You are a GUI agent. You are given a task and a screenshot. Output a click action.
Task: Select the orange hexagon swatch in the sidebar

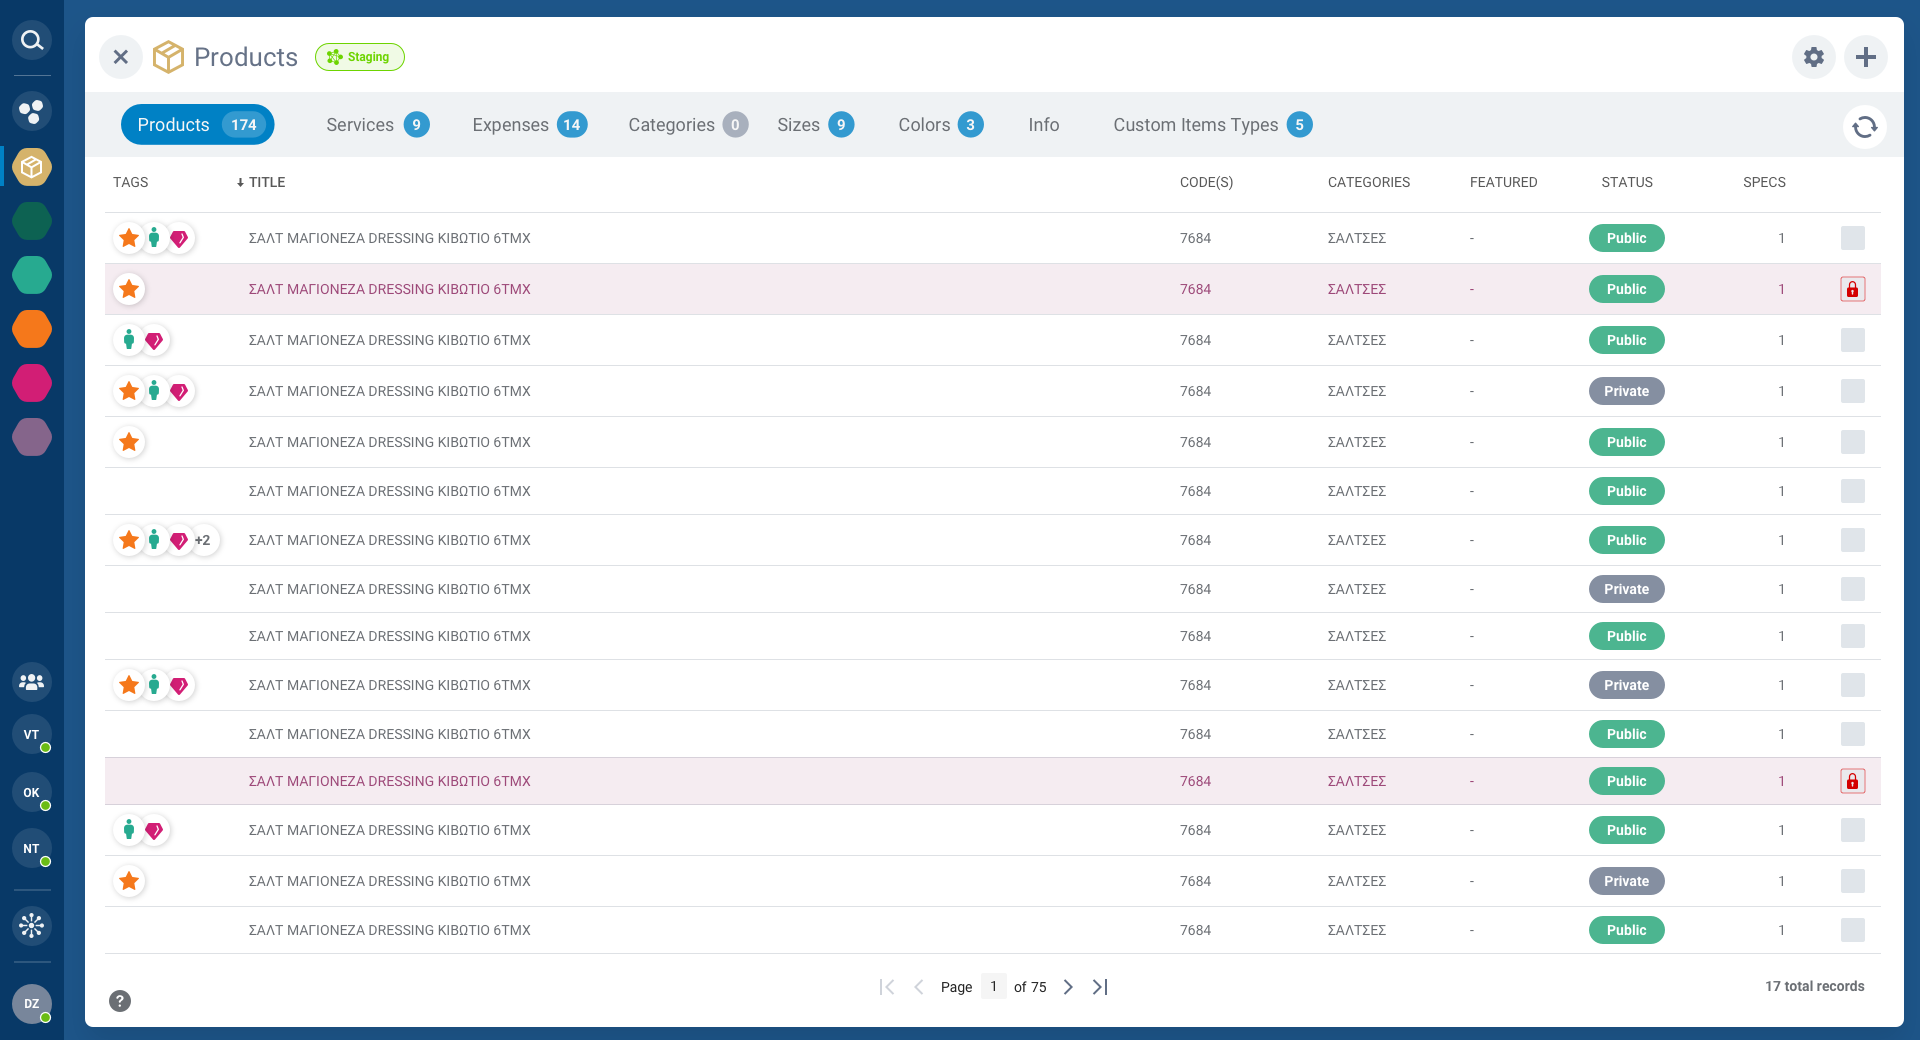tap(31, 329)
